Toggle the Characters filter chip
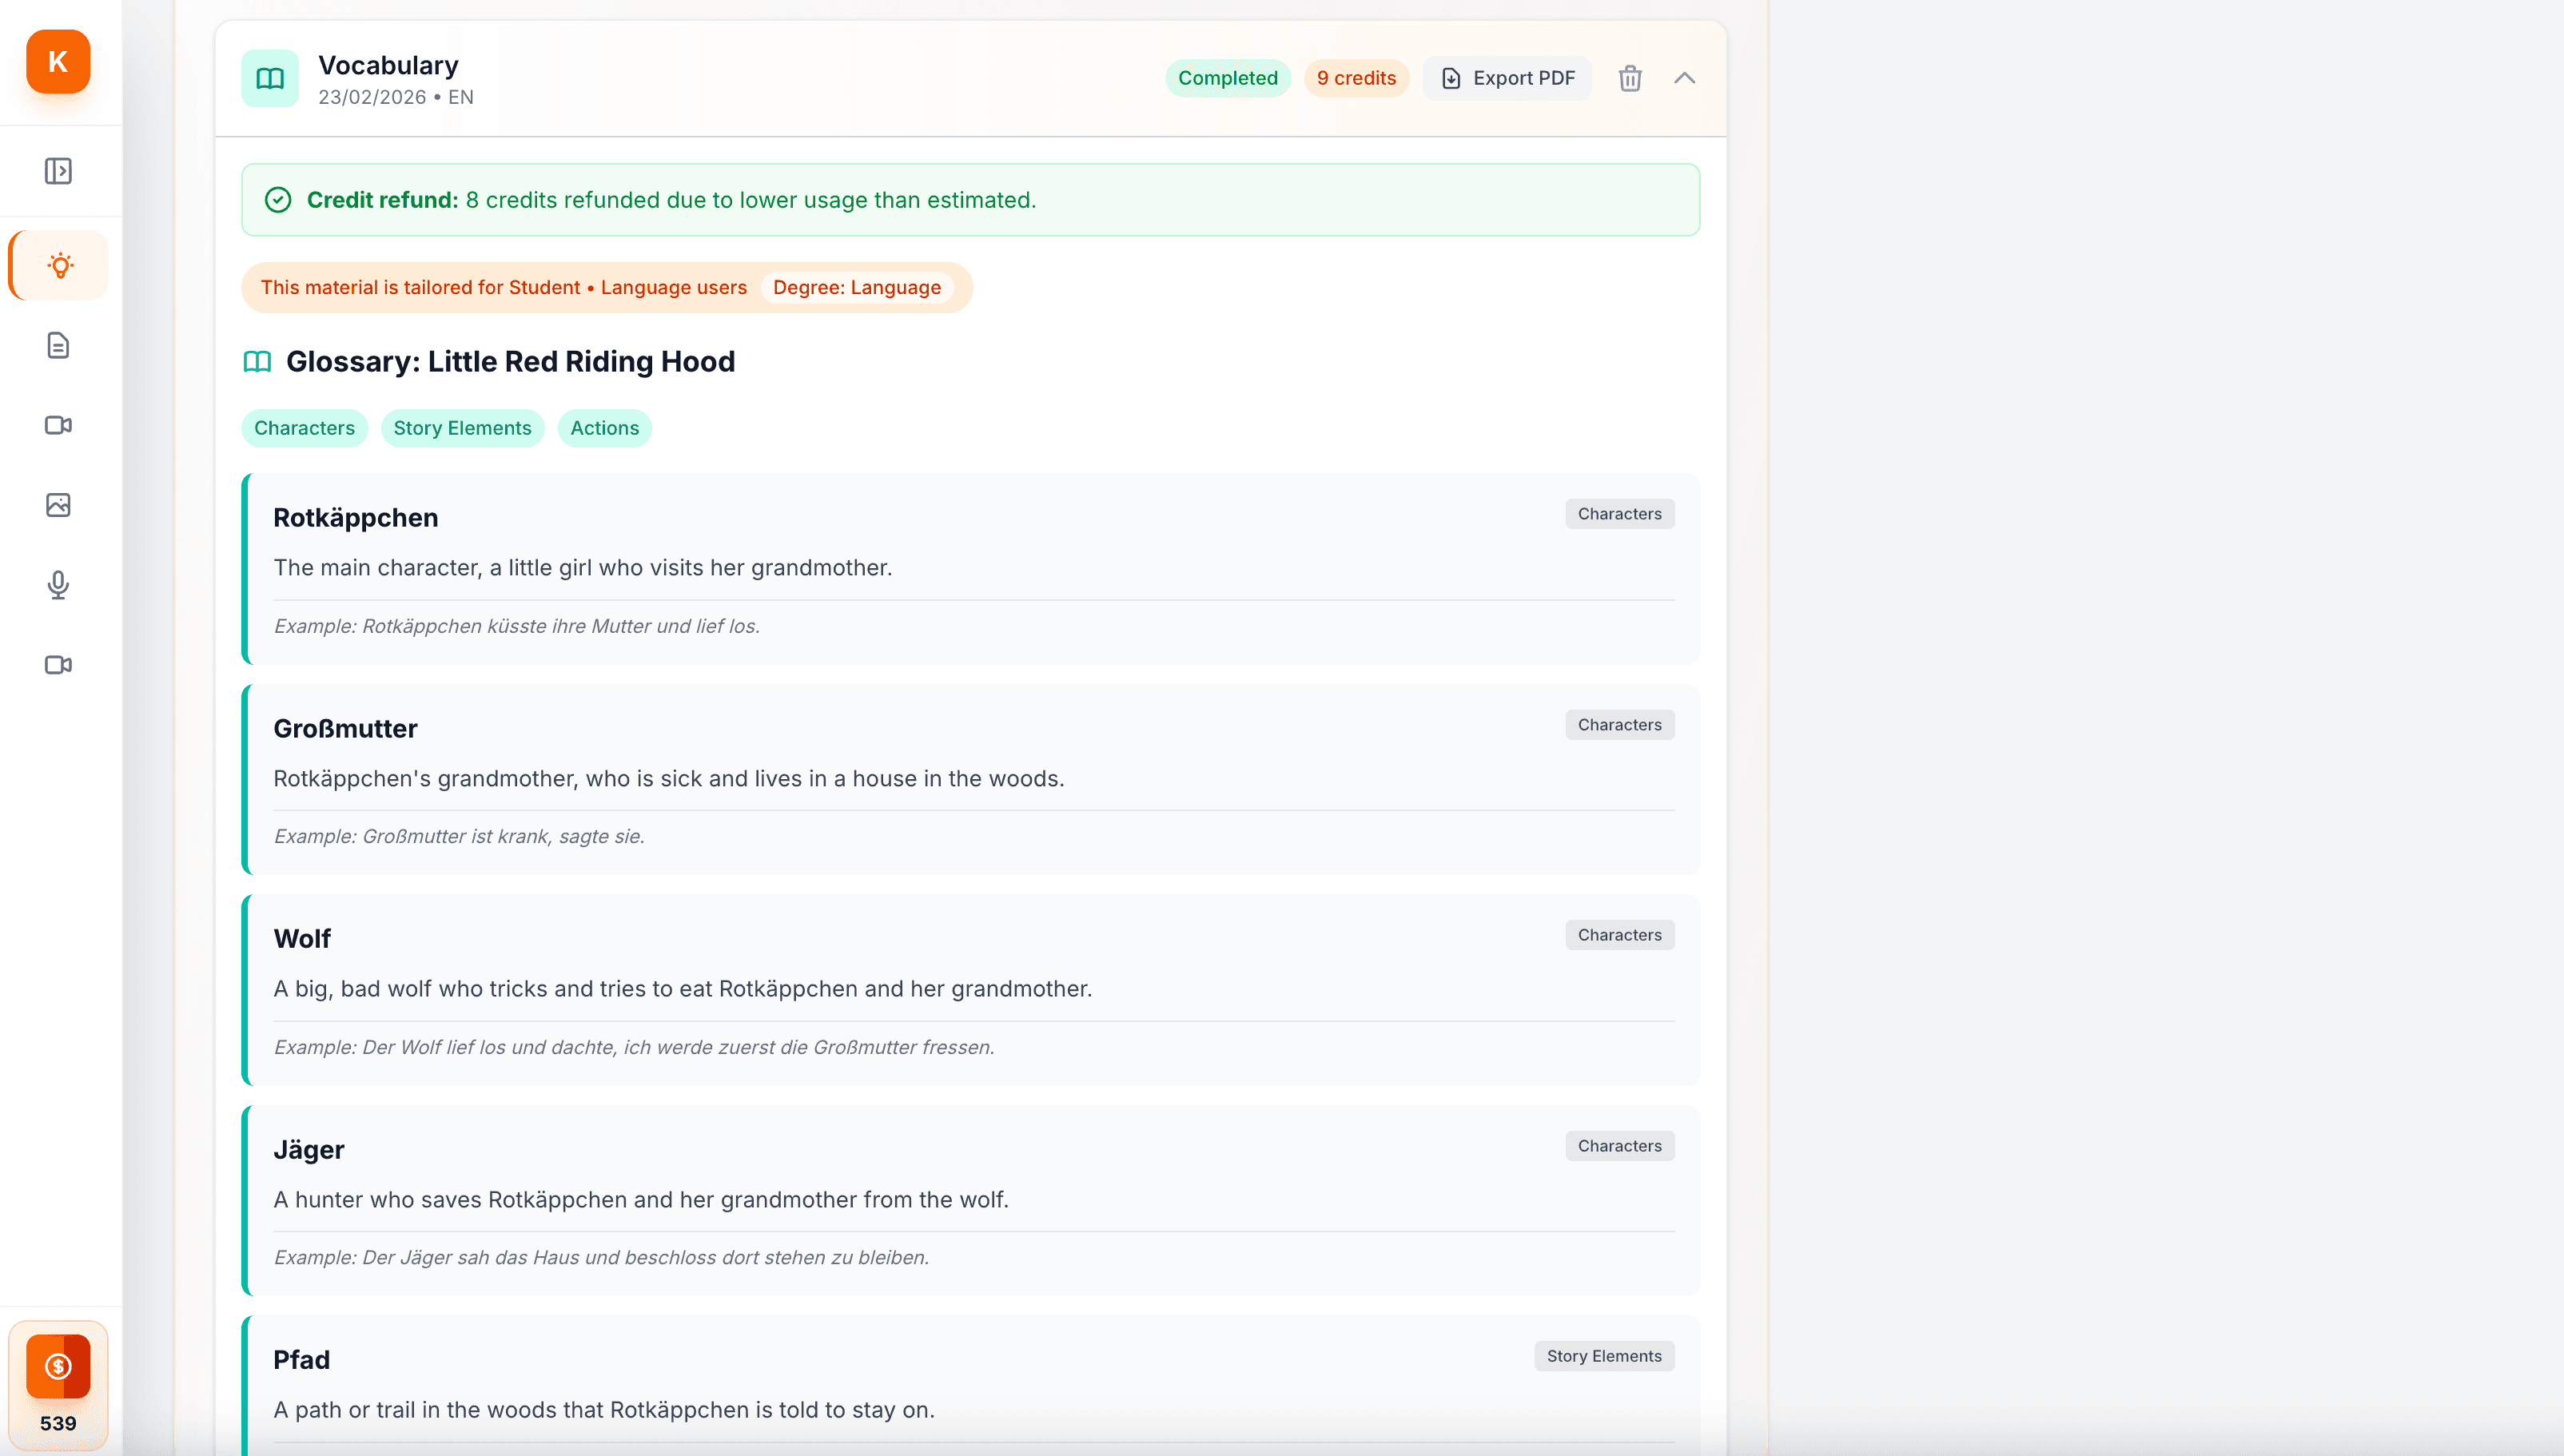This screenshot has width=2564, height=1456. coord(304,428)
